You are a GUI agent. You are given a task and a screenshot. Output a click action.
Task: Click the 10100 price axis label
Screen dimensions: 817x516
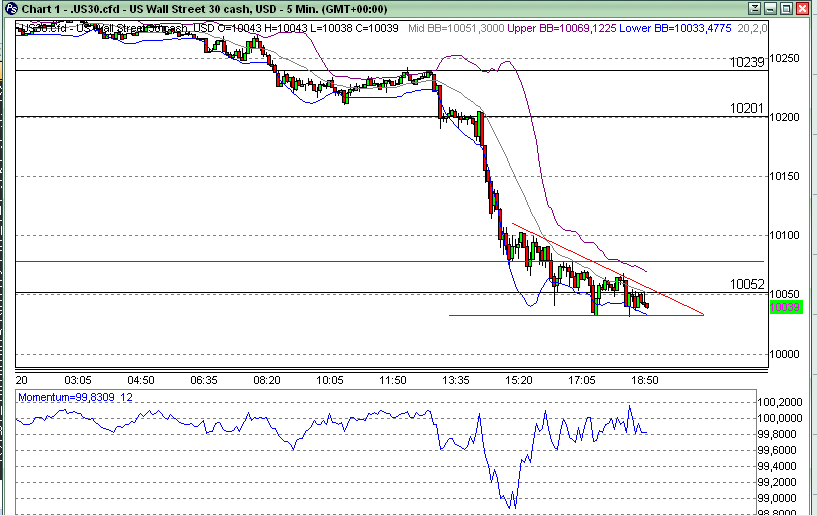(x=784, y=235)
